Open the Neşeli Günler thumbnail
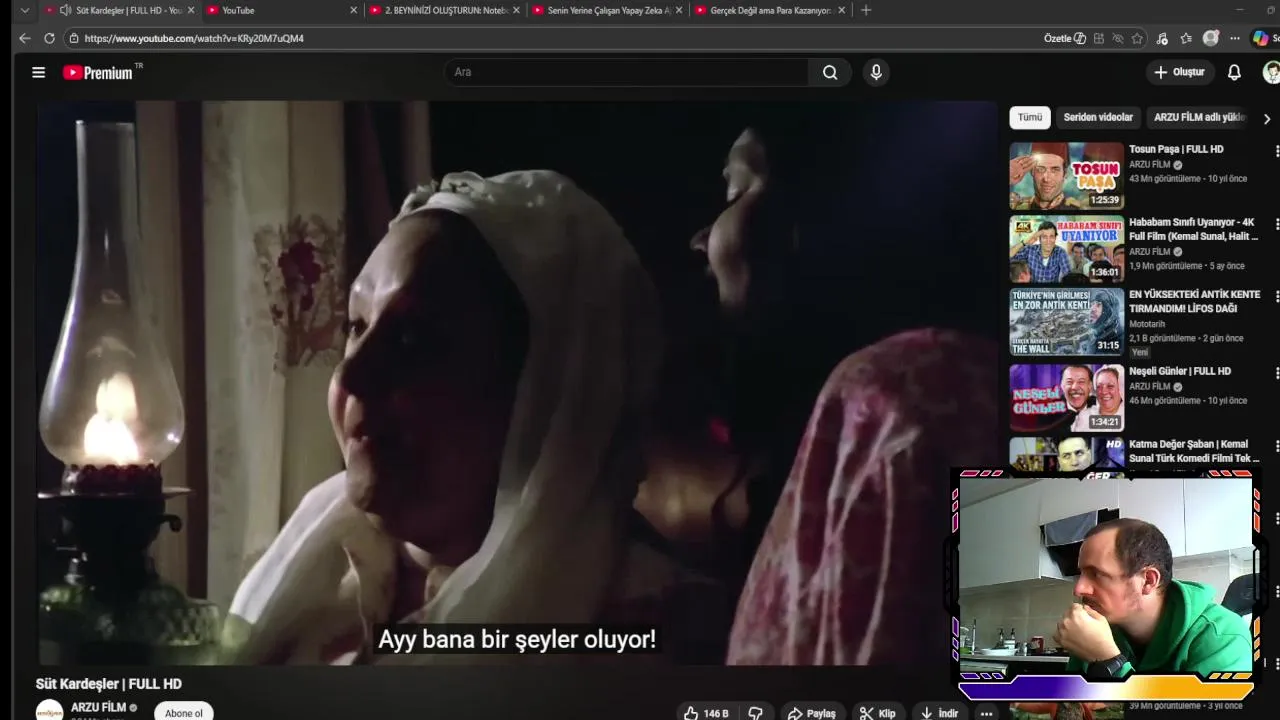 pyautogui.click(x=1066, y=397)
